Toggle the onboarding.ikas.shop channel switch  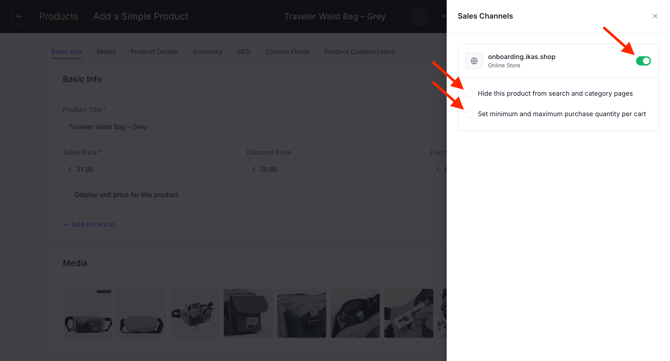point(643,61)
